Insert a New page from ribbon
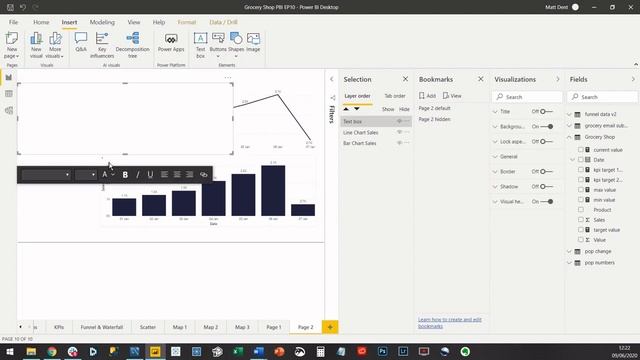Viewport: 640px width, 360px height. click(12, 45)
